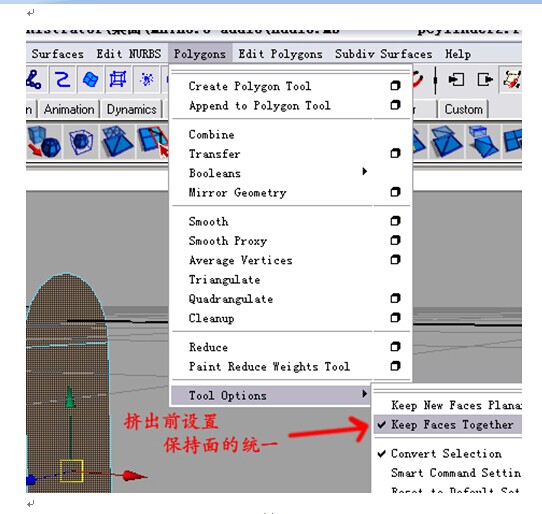Click the input connections arrow icon
This screenshot has width=542, height=514.
click(456, 80)
